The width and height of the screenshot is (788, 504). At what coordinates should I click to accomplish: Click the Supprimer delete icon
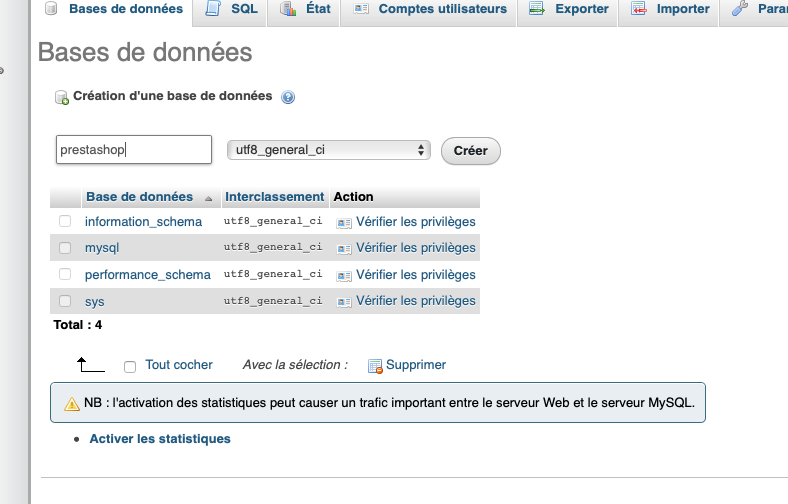click(x=375, y=366)
